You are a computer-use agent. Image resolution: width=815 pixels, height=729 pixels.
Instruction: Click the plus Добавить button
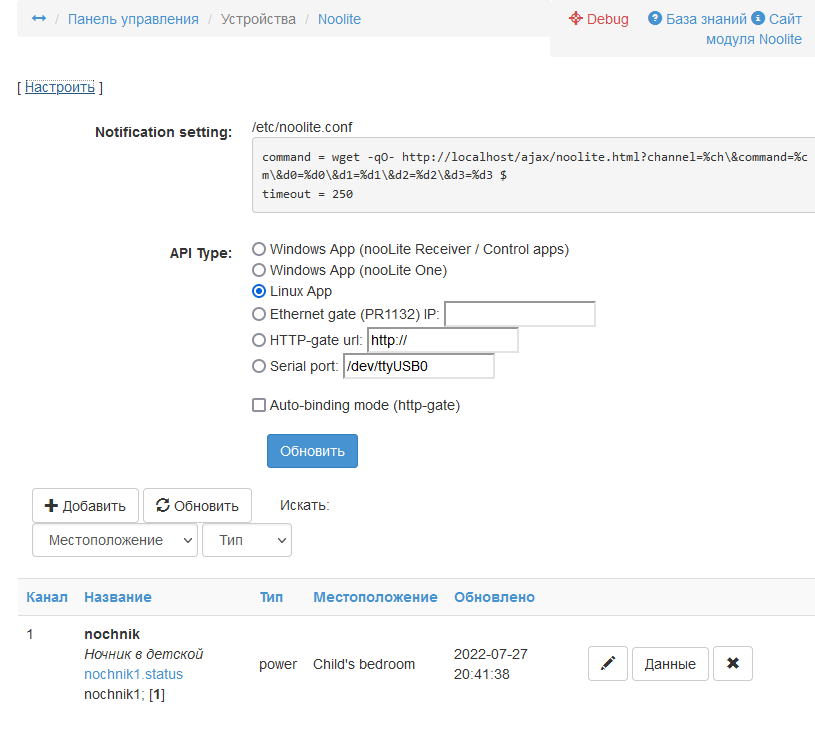click(85, 506)
